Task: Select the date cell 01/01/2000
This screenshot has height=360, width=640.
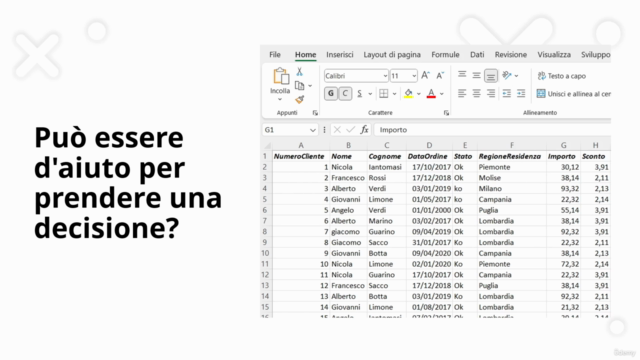Action: tap(429, 210)
